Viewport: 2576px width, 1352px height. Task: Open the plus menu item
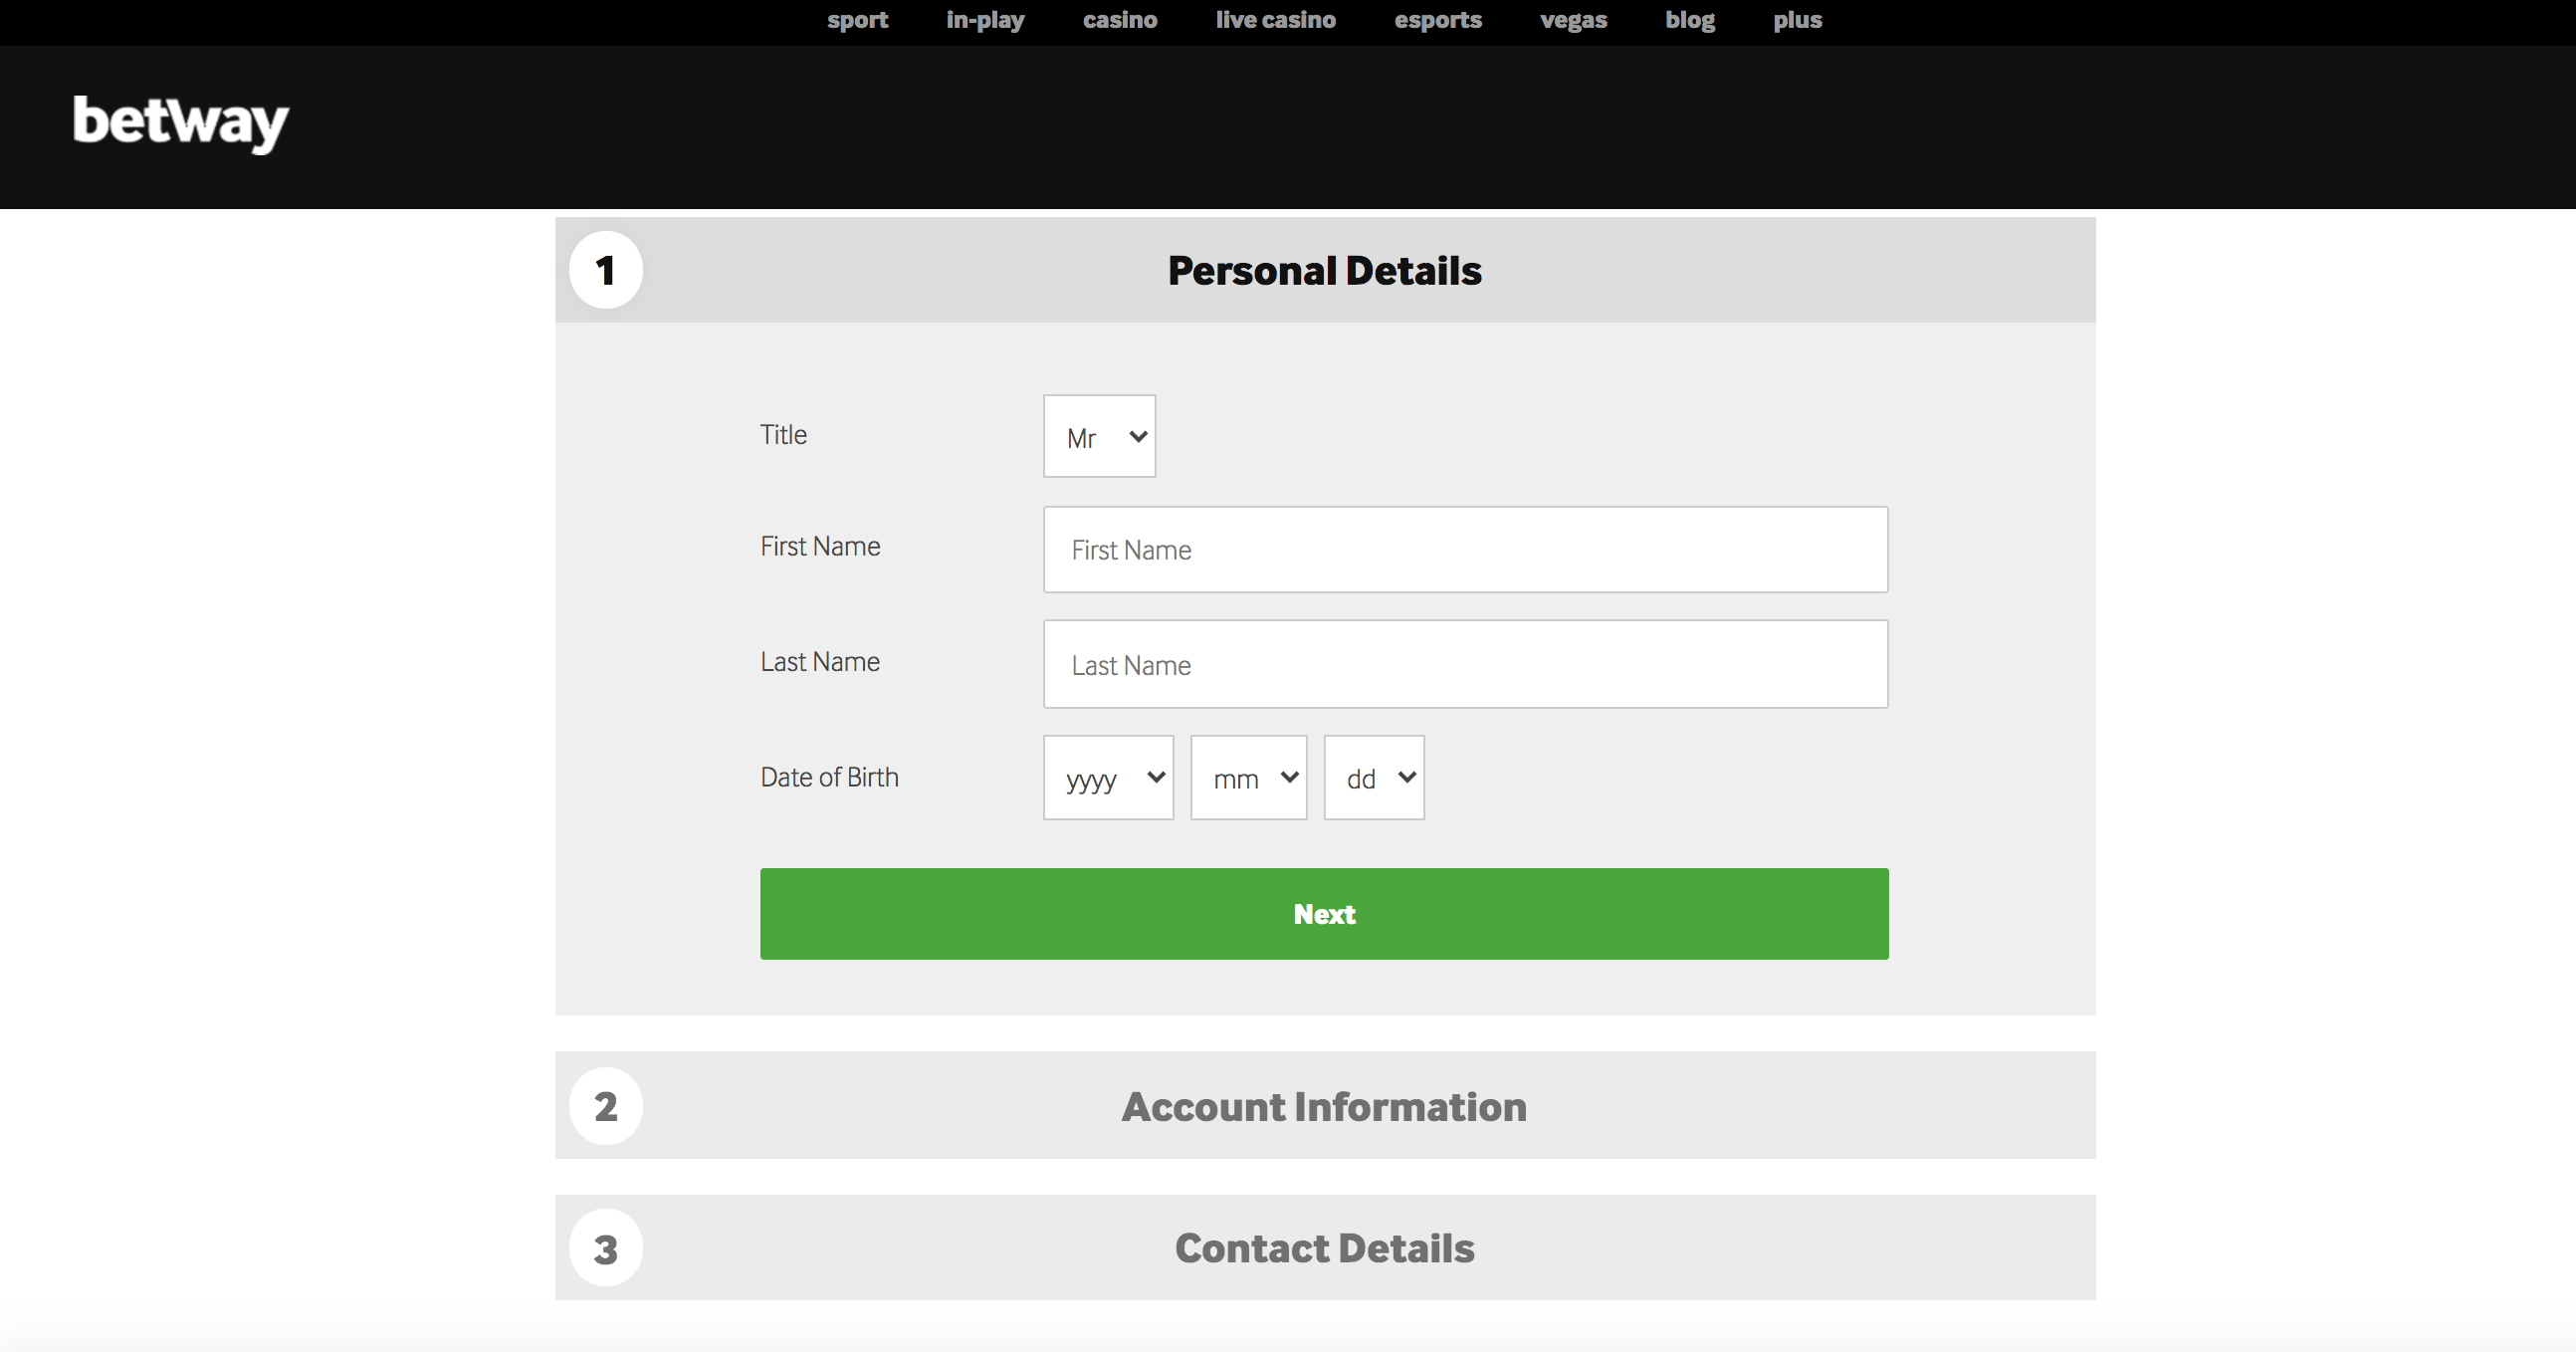[1797, 20]
